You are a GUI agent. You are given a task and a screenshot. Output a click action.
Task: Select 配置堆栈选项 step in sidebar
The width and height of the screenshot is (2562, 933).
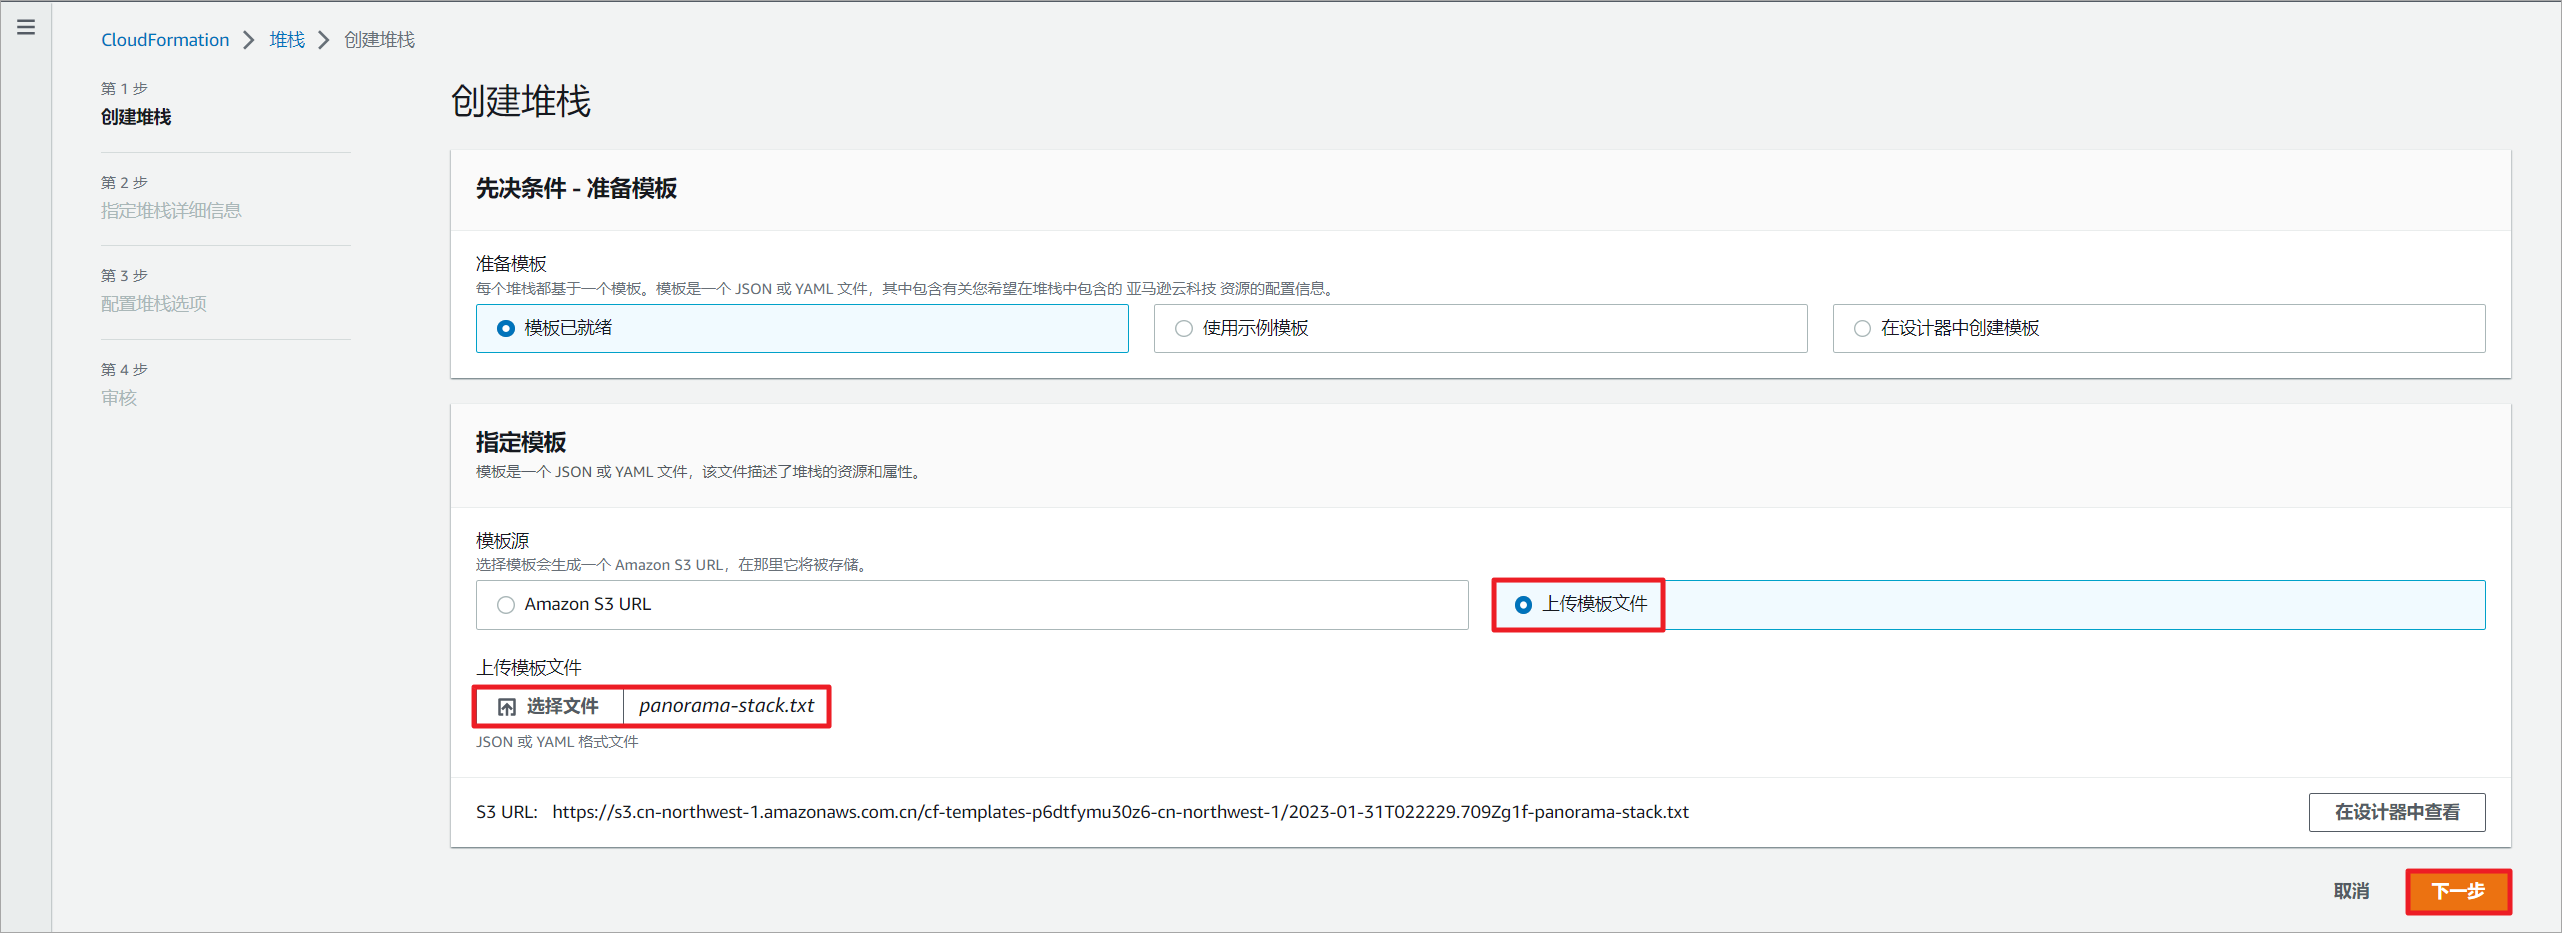click(x=153, y=304)
